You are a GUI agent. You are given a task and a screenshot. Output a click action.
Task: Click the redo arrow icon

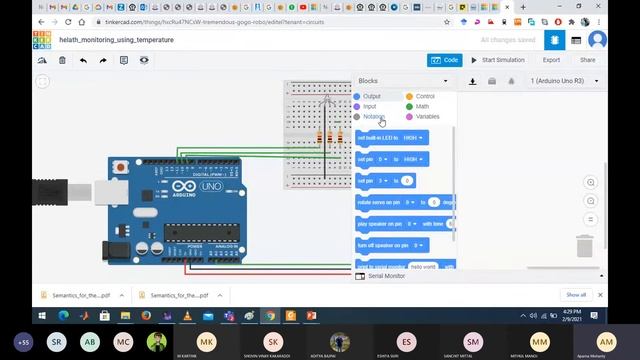coord(103,60)
